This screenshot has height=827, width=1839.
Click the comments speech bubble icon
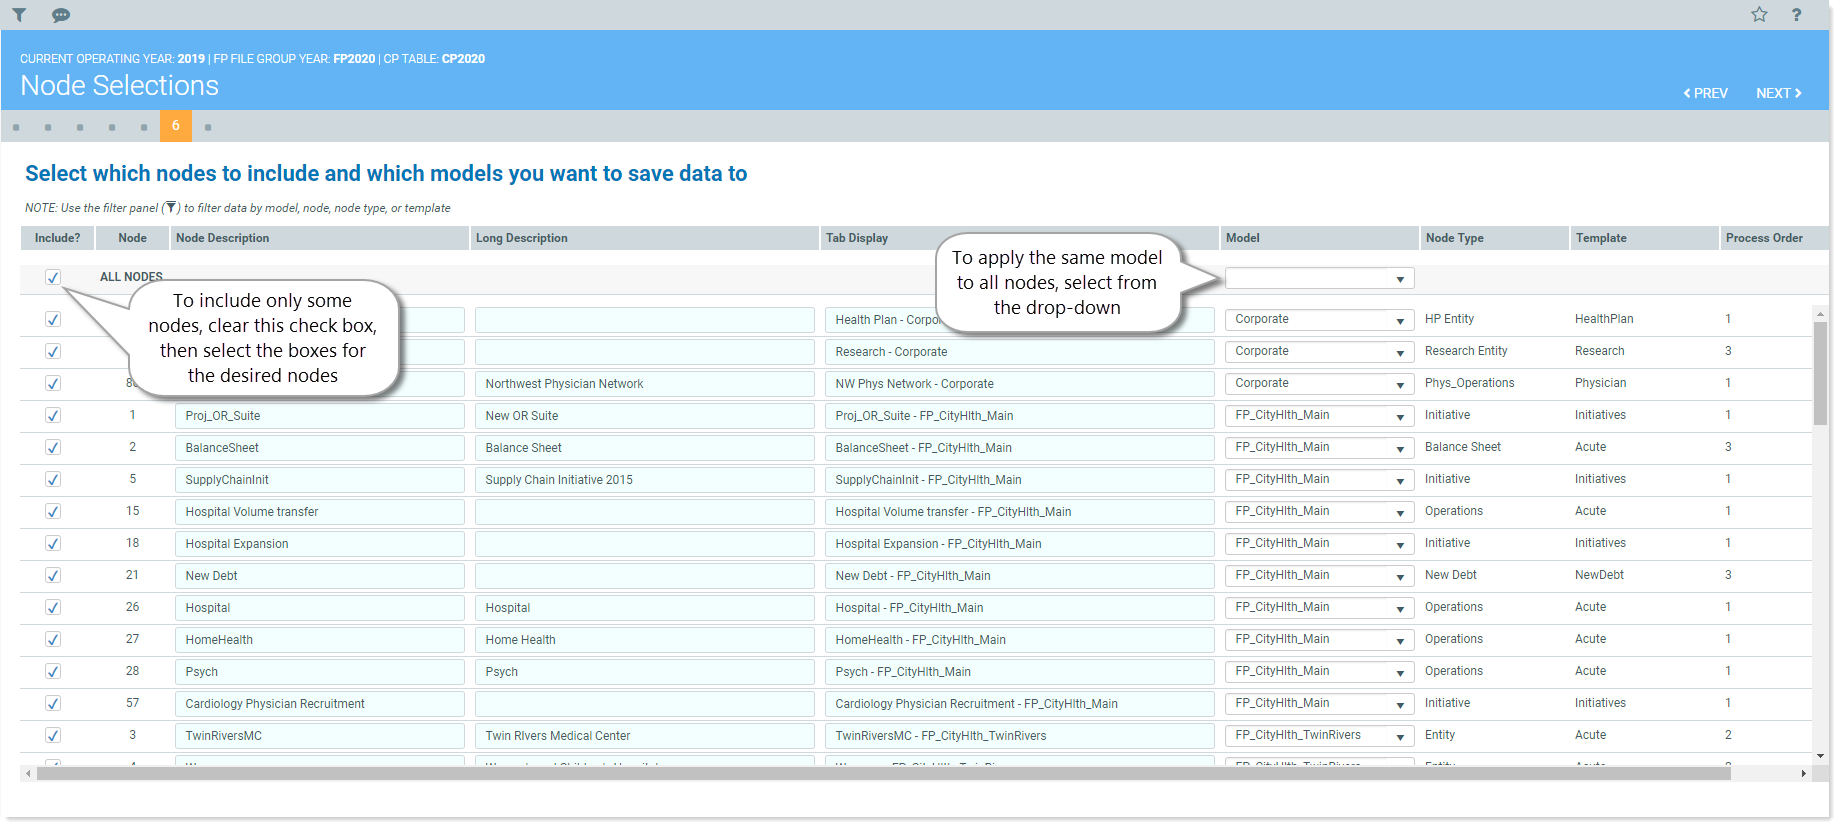click(x=61, y=15)
